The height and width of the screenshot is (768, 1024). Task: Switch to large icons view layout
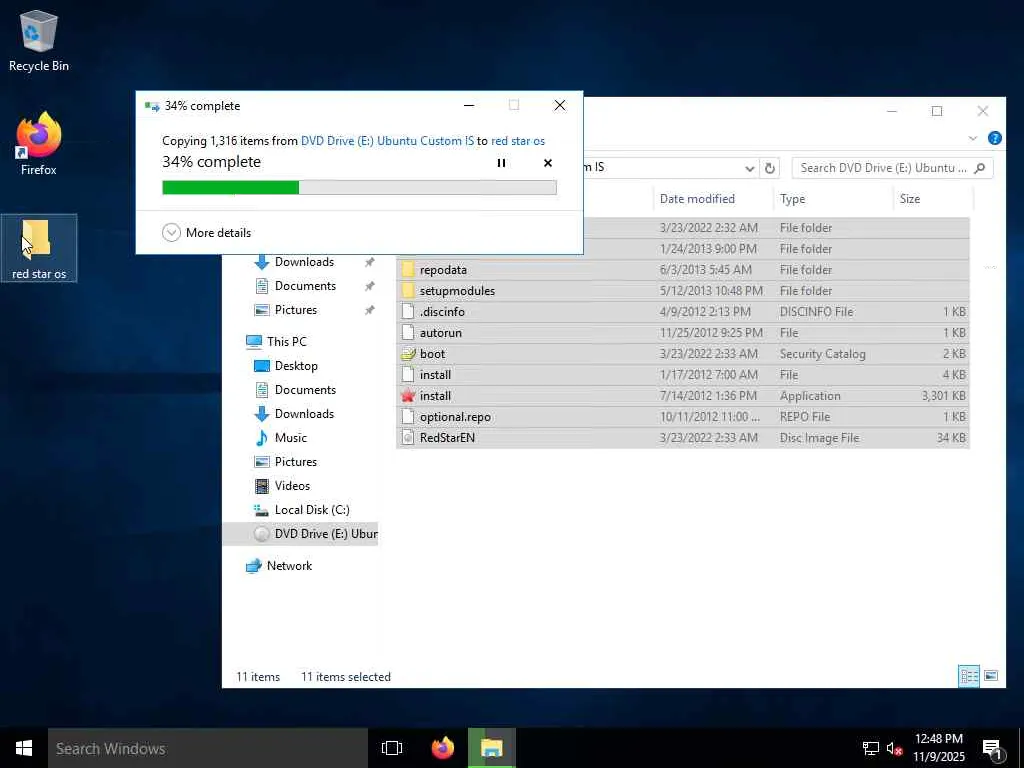click(991, 676)
